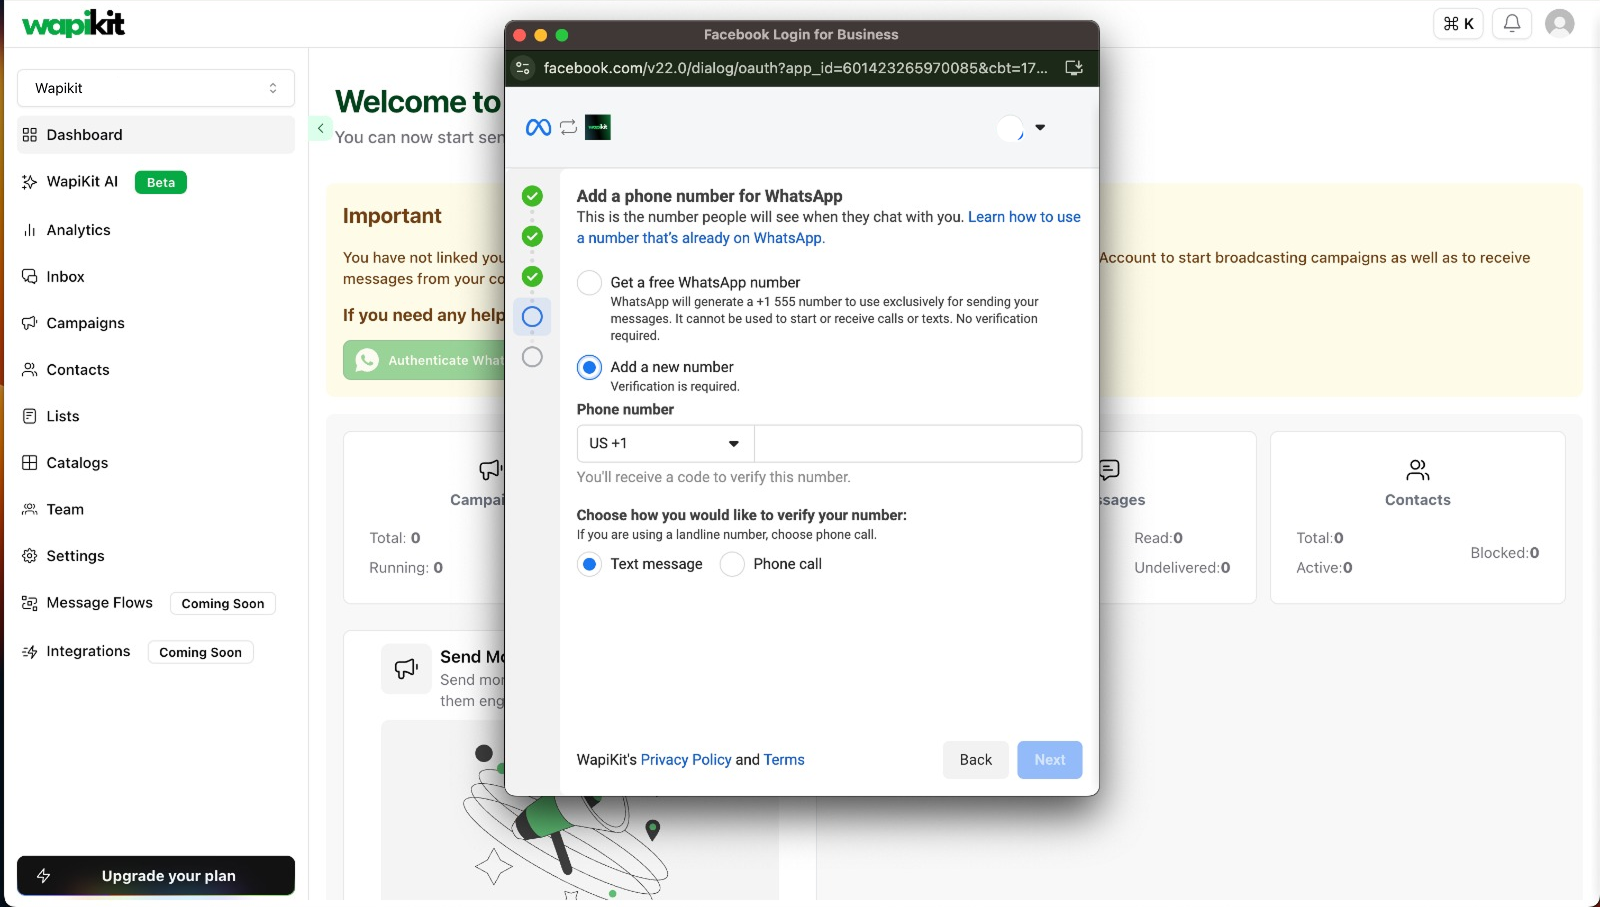The image size is (1600, 907).
Task: Click the Team group icon
Action: pos(30,509)
